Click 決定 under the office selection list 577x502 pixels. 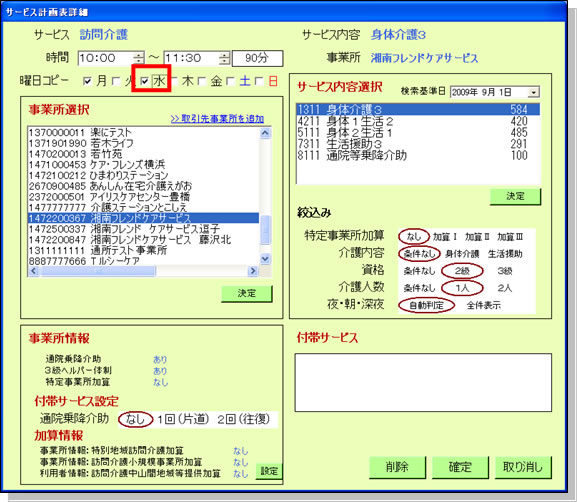pos(247,293)
